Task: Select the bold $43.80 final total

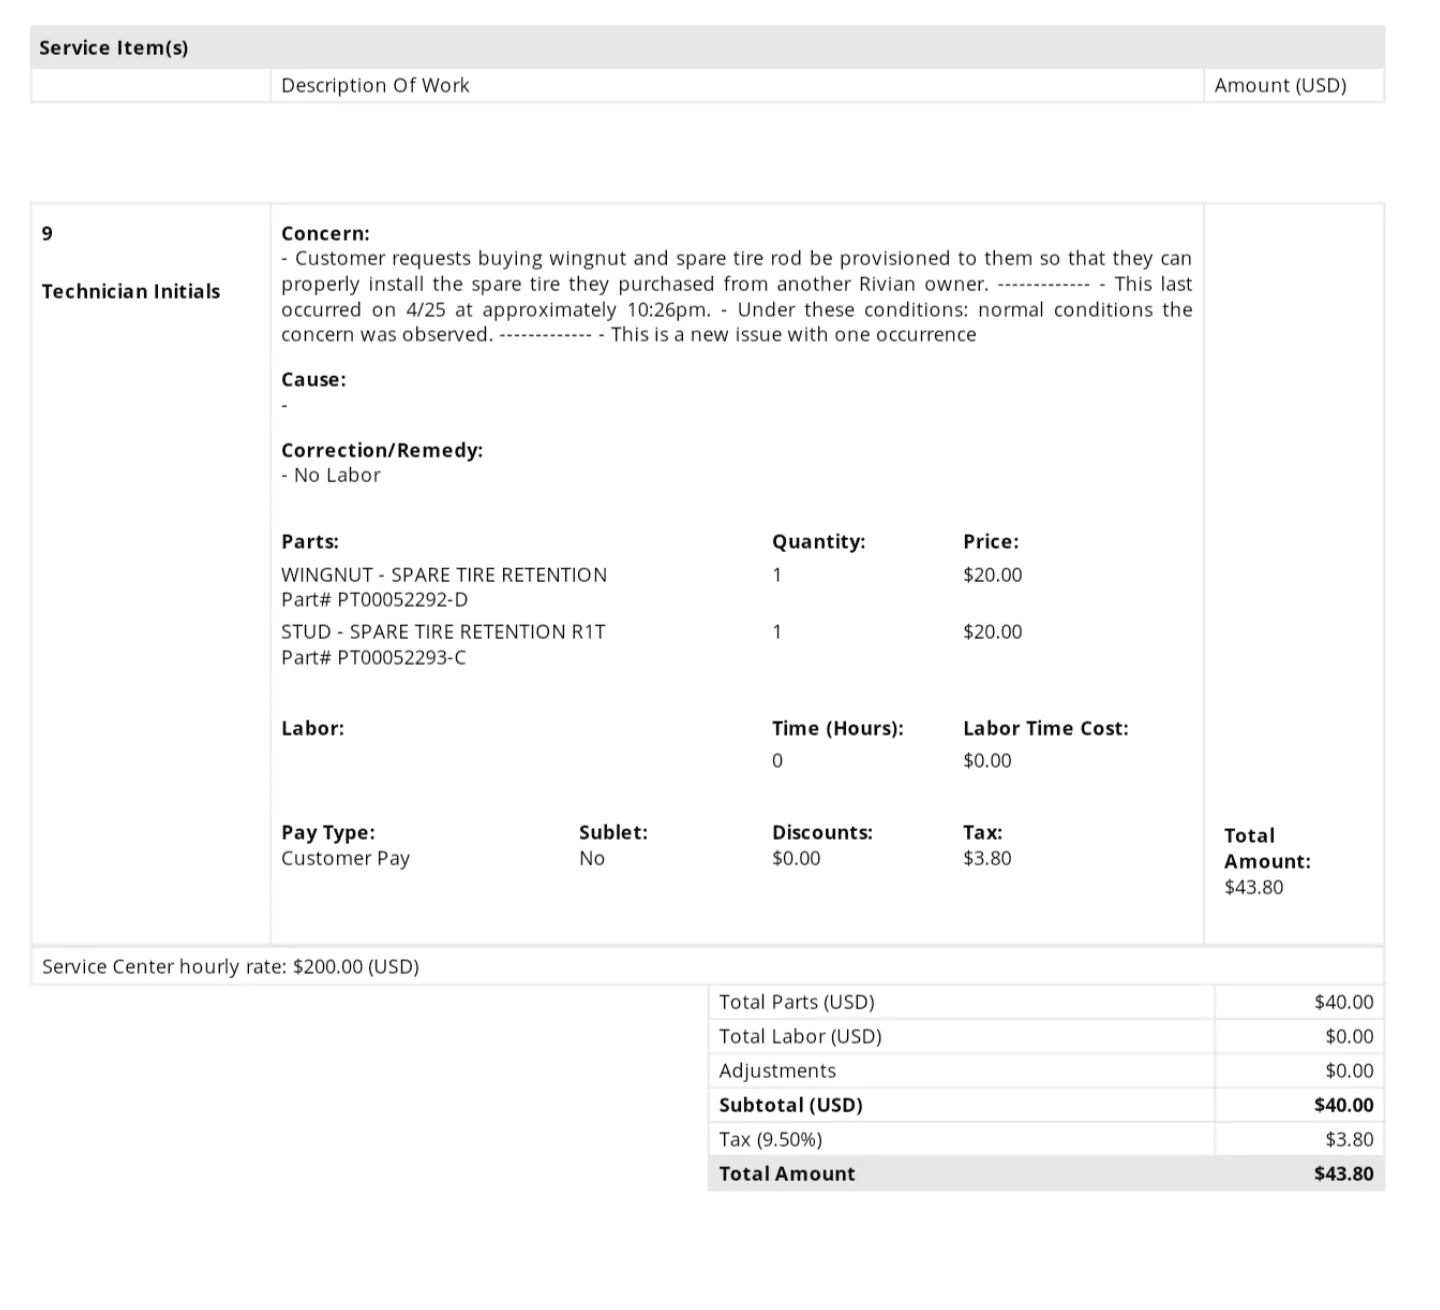Action: 1343,1174
